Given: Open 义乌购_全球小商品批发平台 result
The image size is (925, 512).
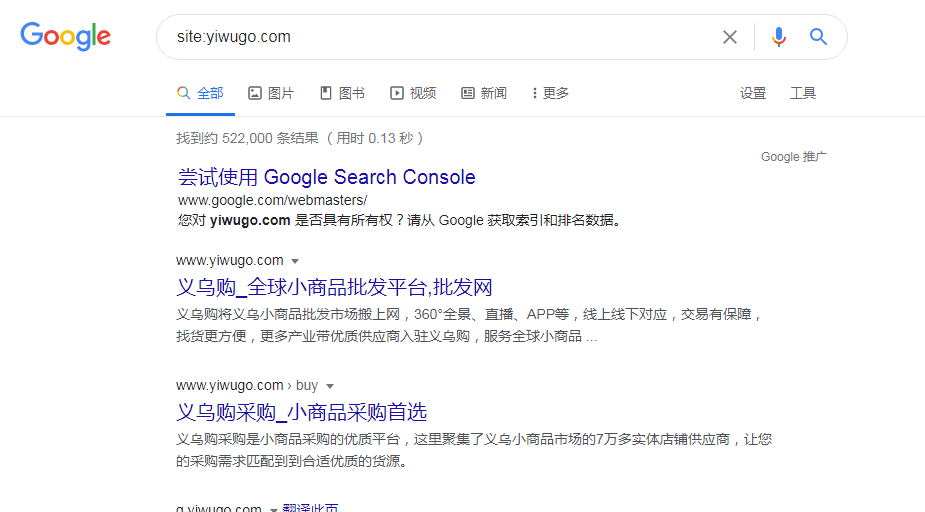Looking at the screenshot, I should pos(334,287).
